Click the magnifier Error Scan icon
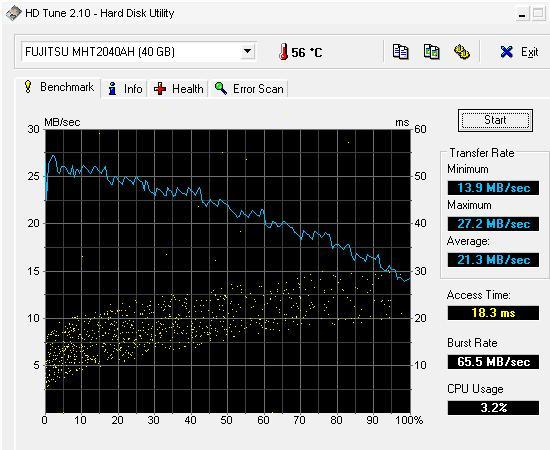The image size is (550, 450). click(221, 88)
